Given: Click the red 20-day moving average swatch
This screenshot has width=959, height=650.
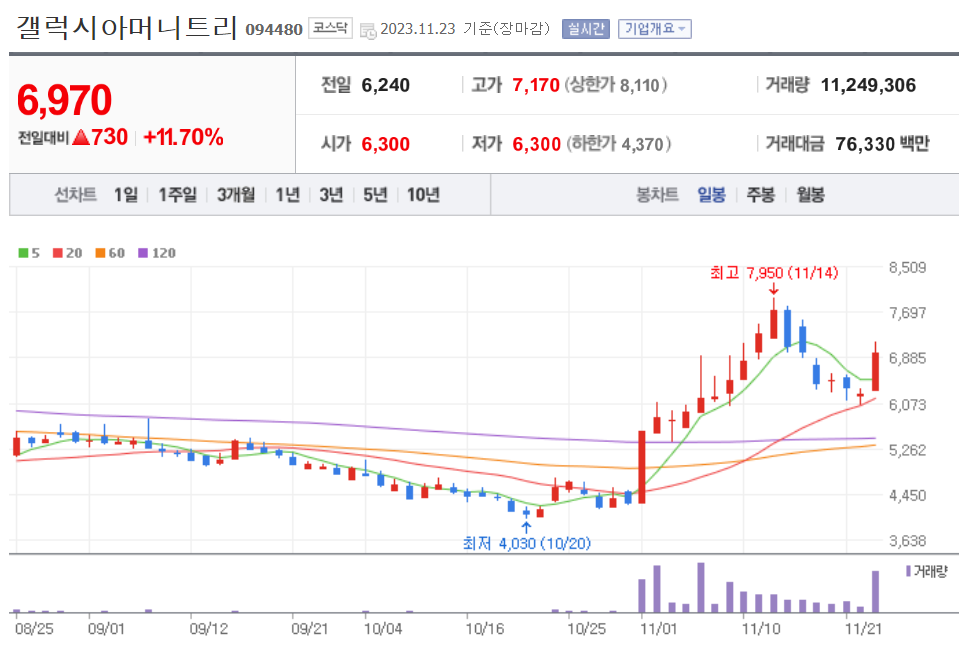Looking at the screenshot, I should pyautogui.click(x=58, y=253).
